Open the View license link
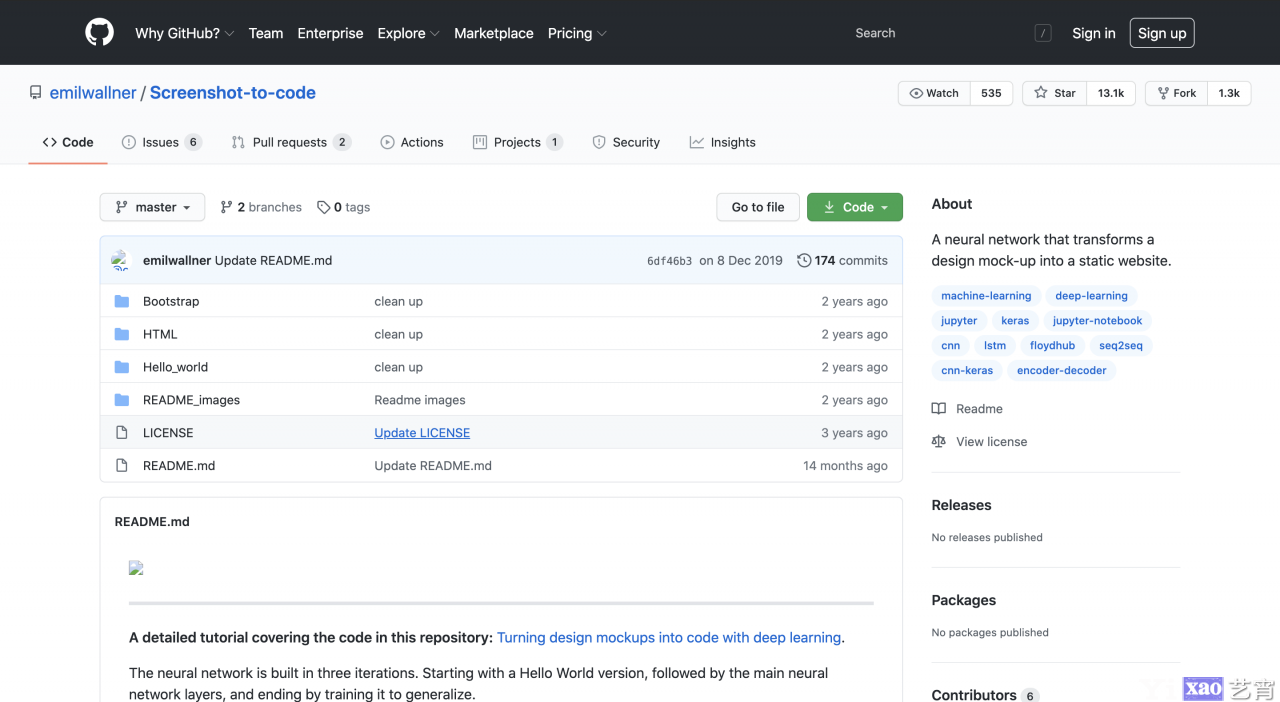 (991, 441)
